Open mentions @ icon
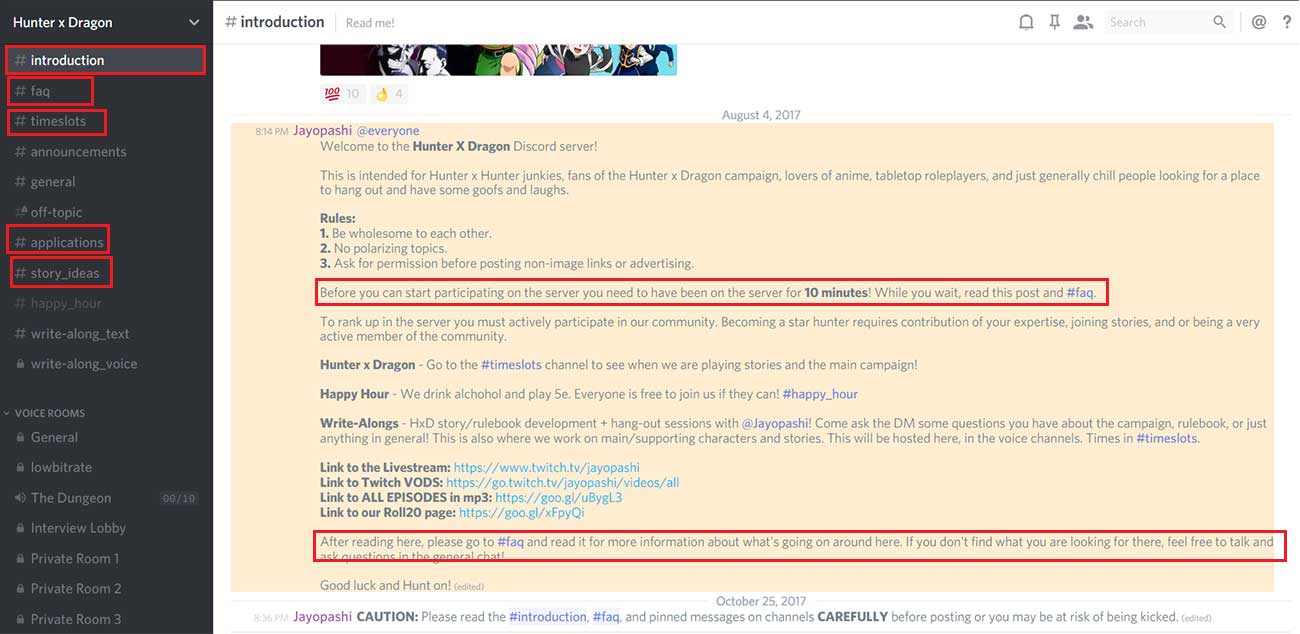 pyautogui.click(x=1259, y=22)
